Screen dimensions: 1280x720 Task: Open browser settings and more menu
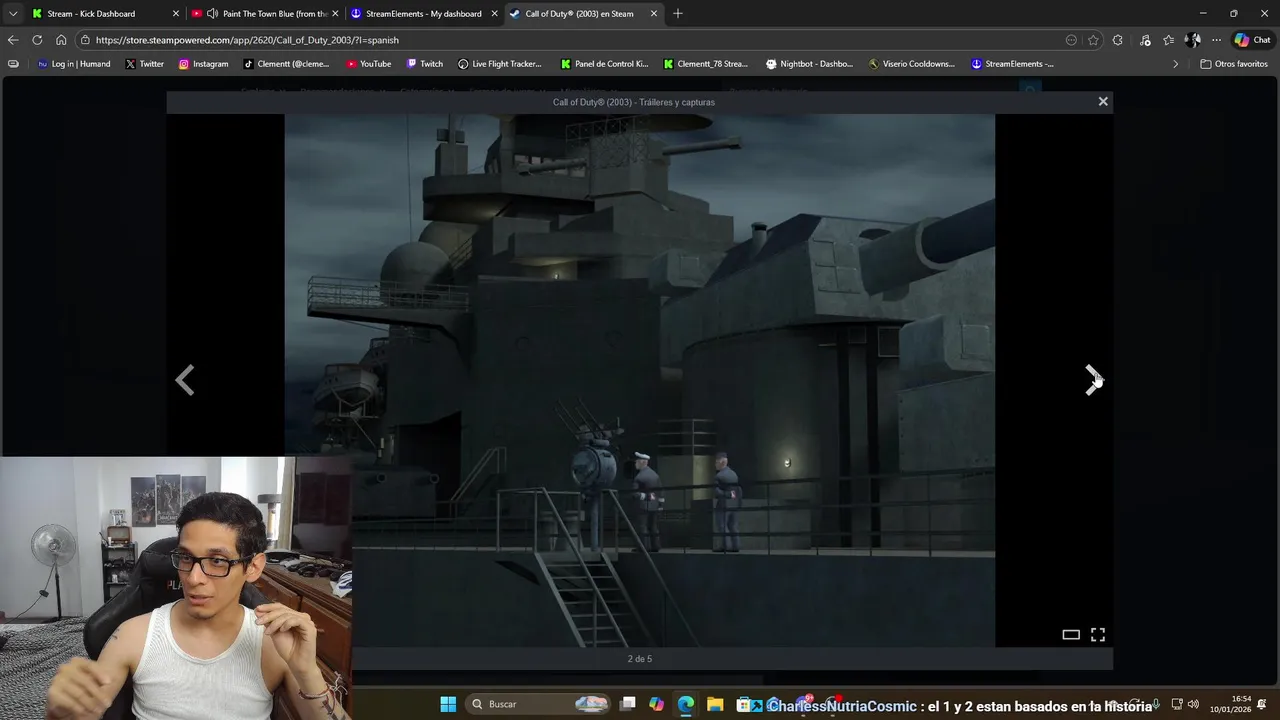(x=1216, y=40)
